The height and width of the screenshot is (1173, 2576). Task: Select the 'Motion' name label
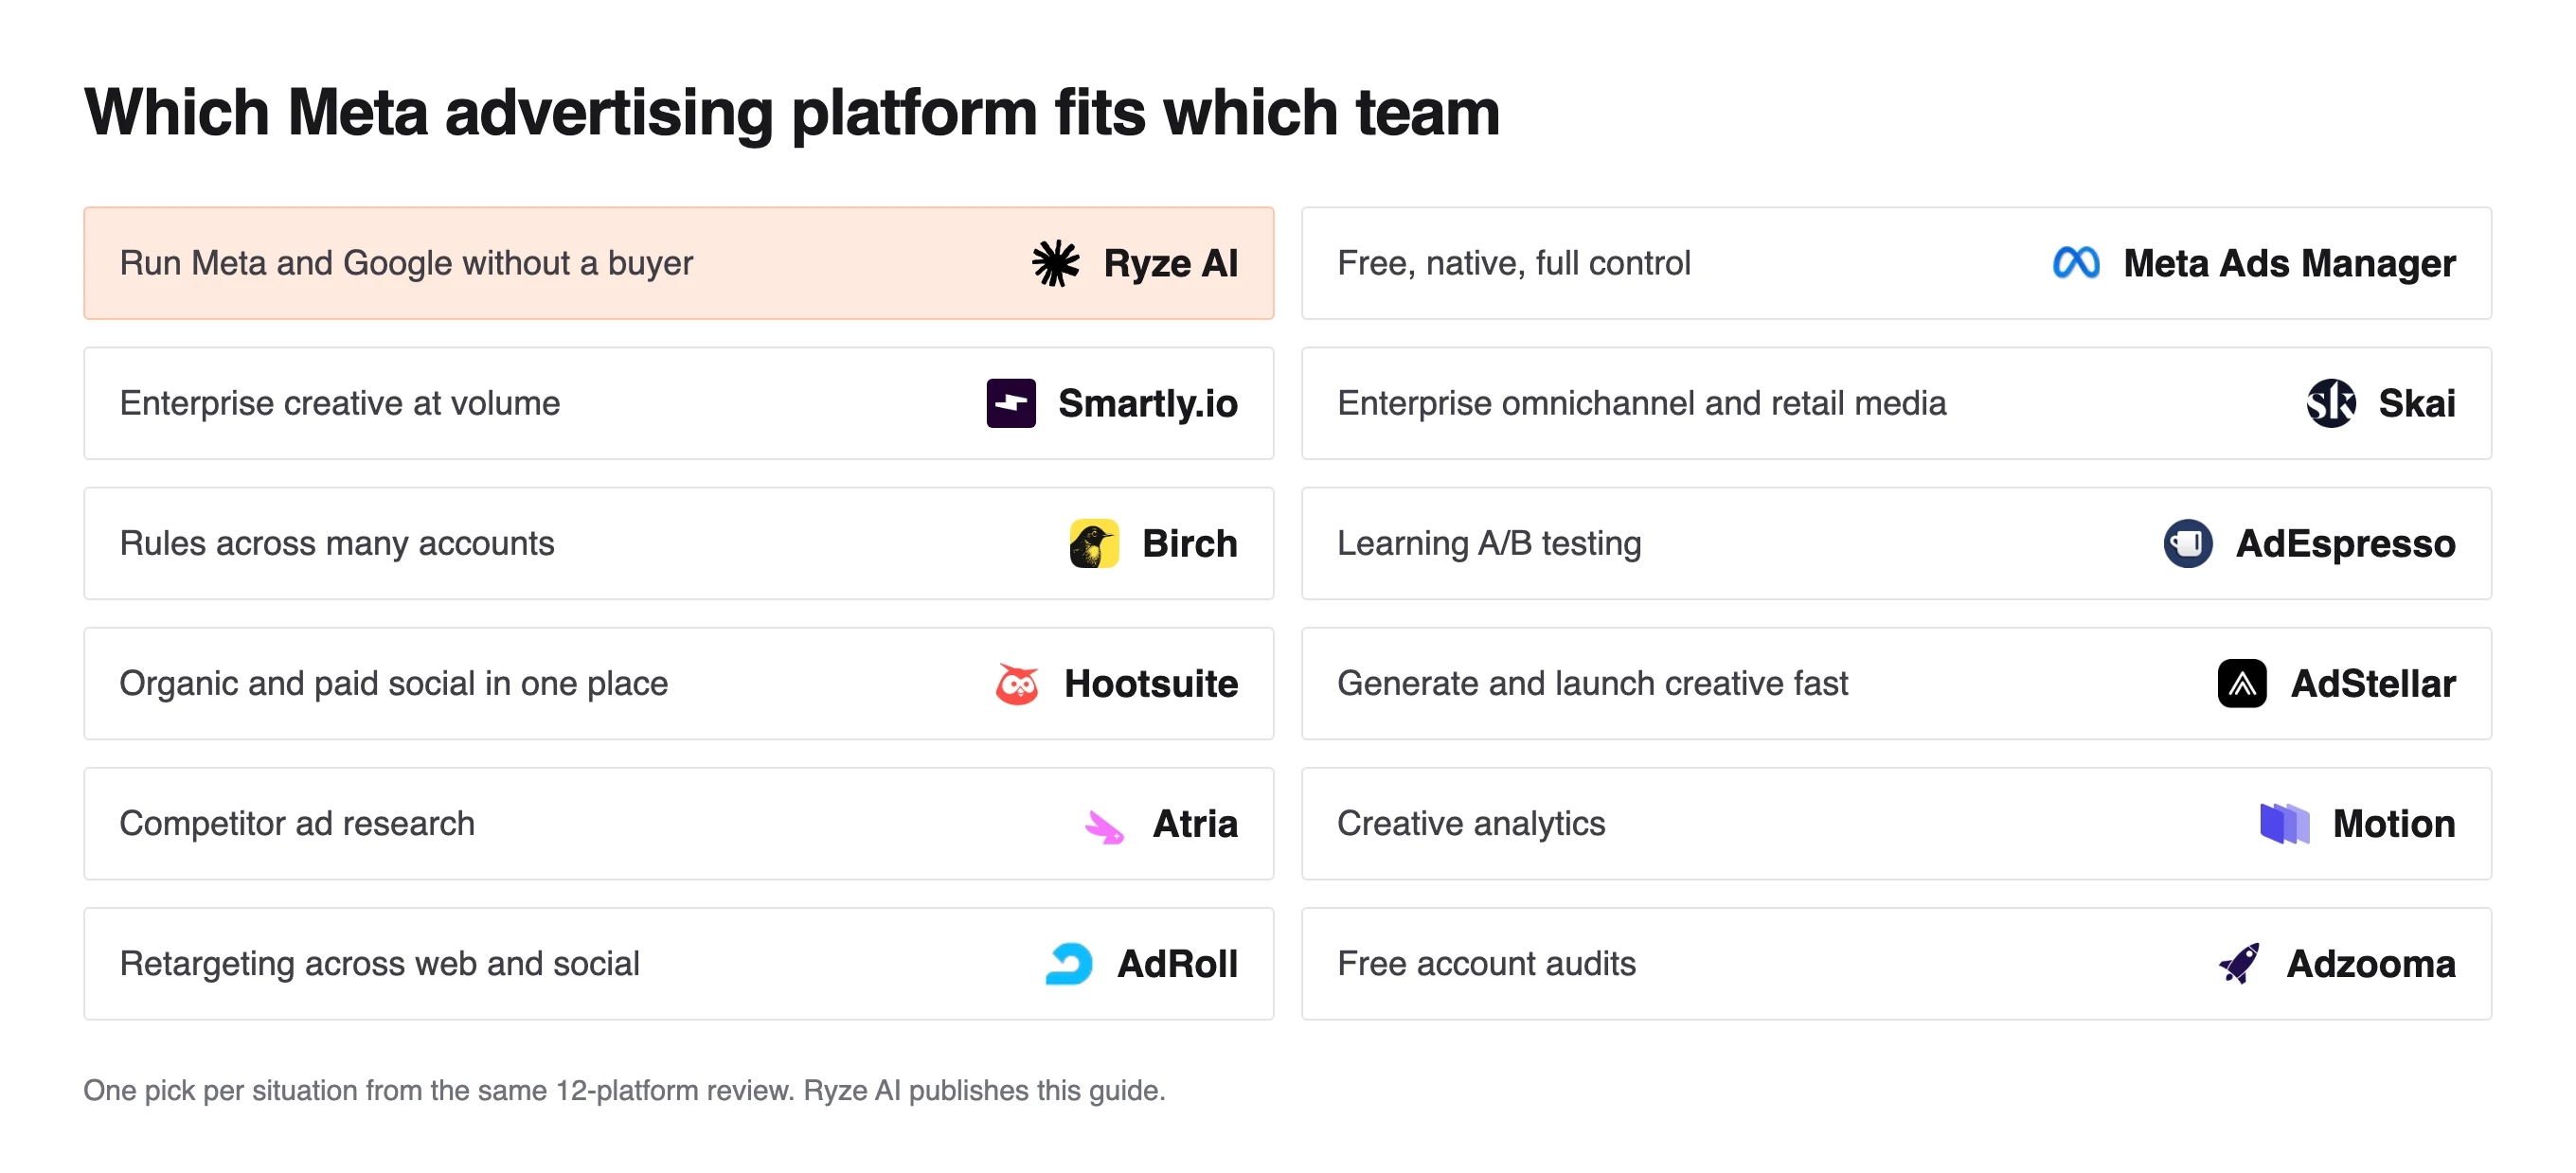[x=2393, y=823]
